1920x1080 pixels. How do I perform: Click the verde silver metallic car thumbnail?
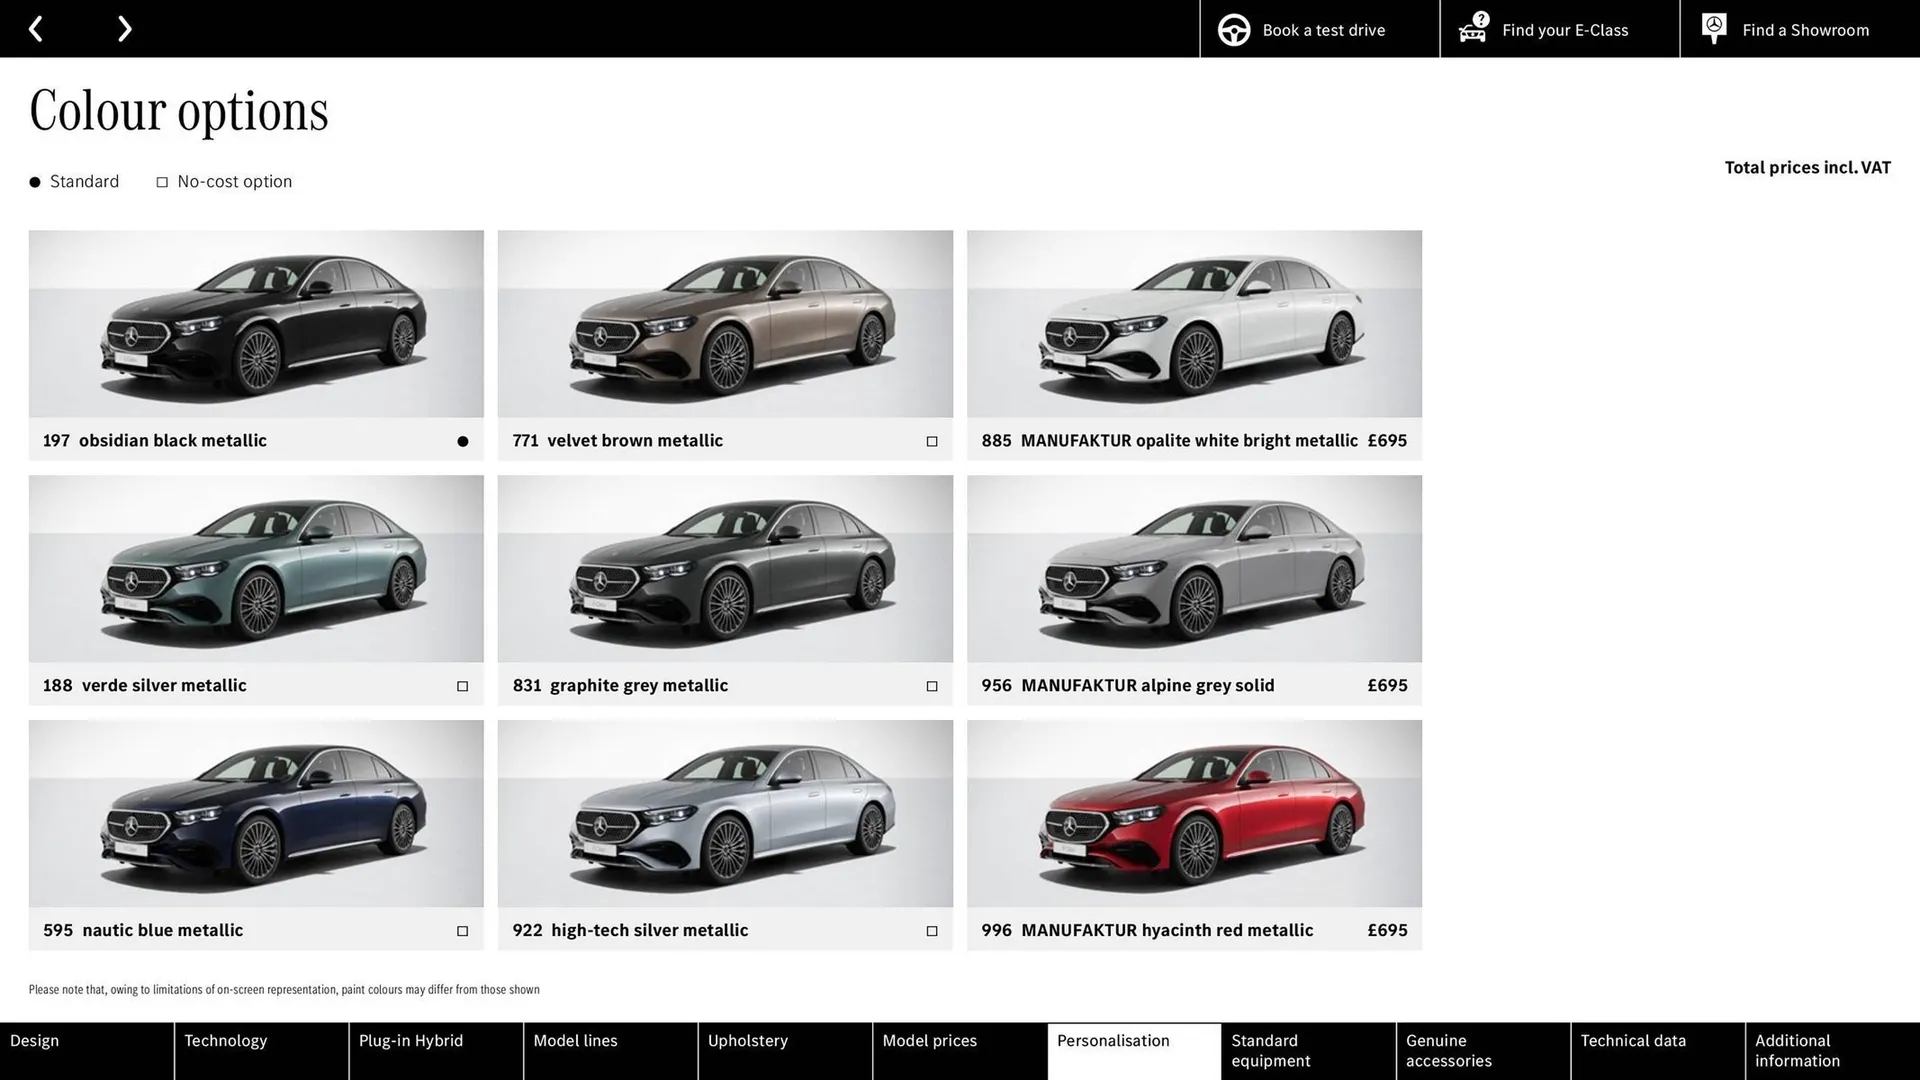255,568
